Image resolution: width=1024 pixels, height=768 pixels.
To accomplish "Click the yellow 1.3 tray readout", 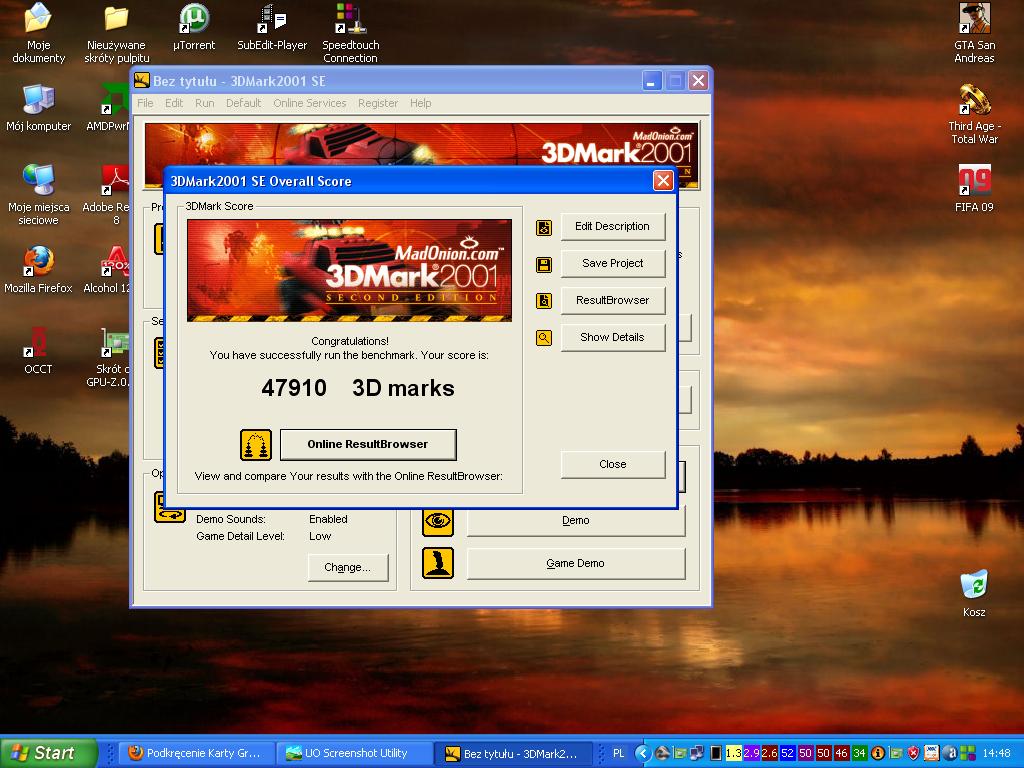I will click(734, 753).
